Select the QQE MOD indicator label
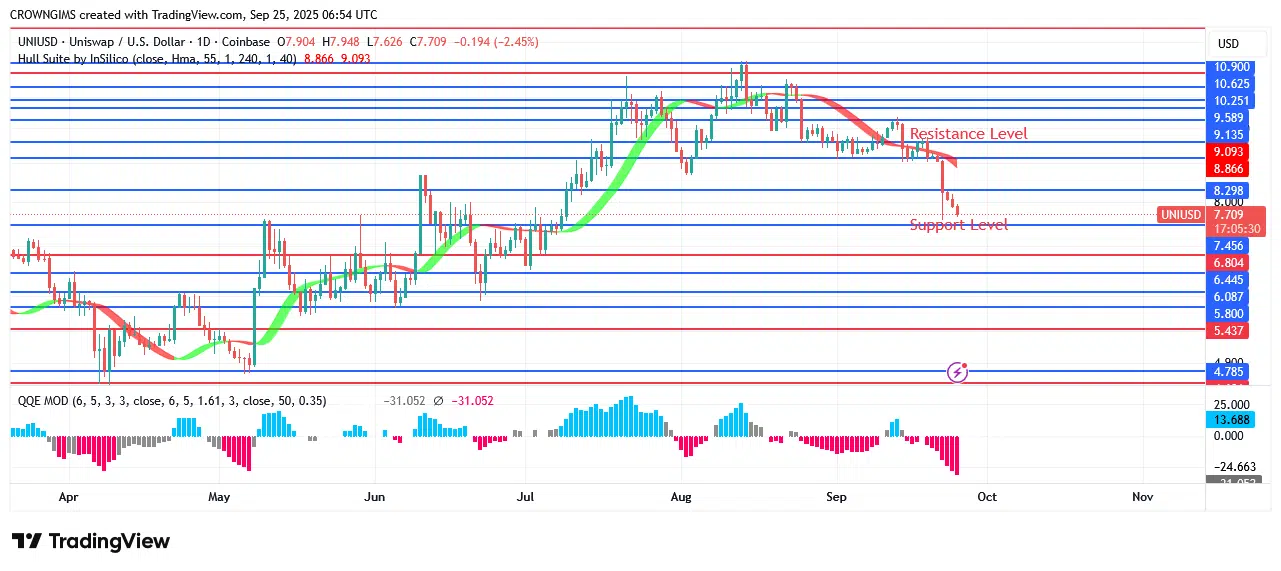The width and height of the screenshot is (1281, 571). tap(172, 400)
